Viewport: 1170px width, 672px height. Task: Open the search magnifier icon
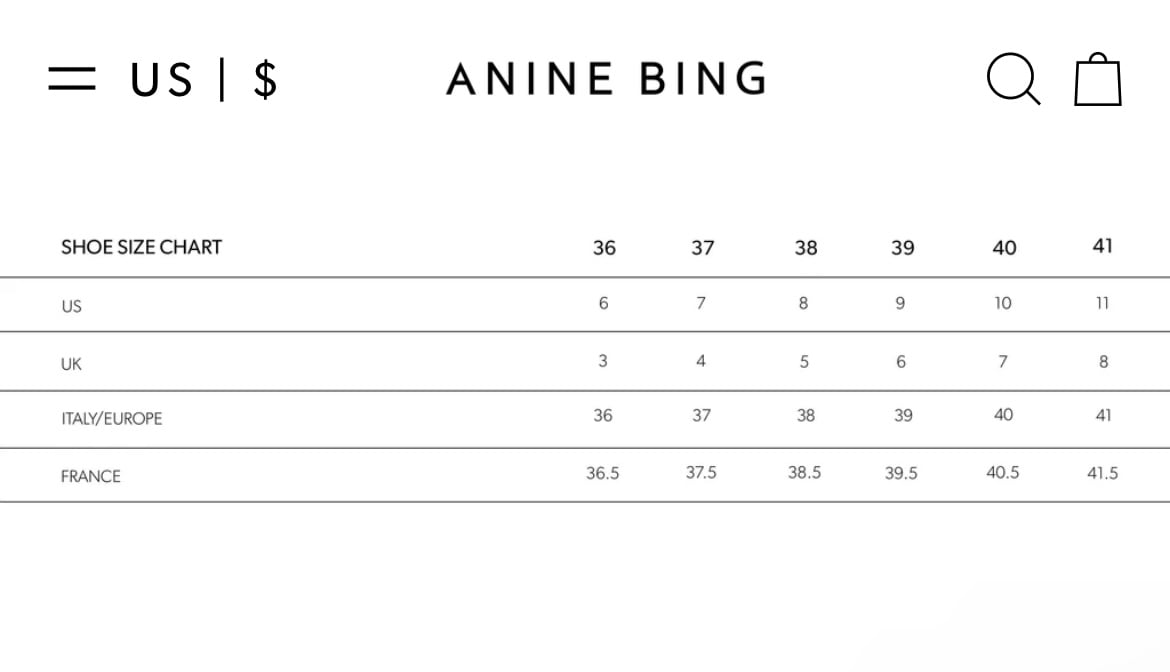(1013, 79)
